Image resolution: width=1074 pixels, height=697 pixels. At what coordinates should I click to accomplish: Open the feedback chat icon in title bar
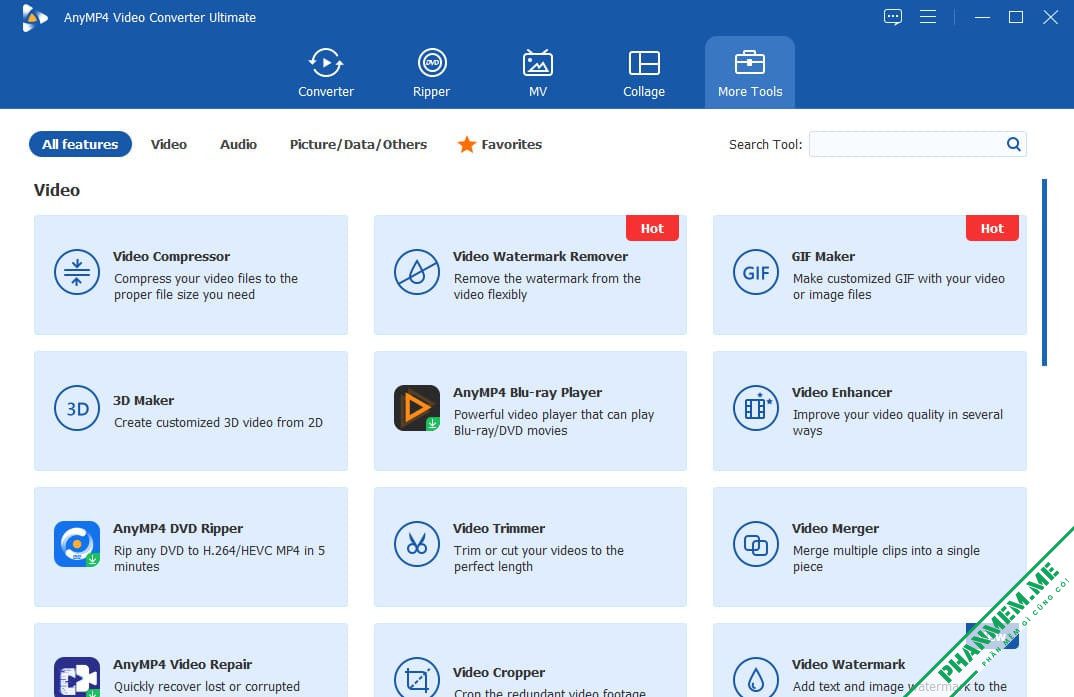pyautogui.click(x=892, y=17)
